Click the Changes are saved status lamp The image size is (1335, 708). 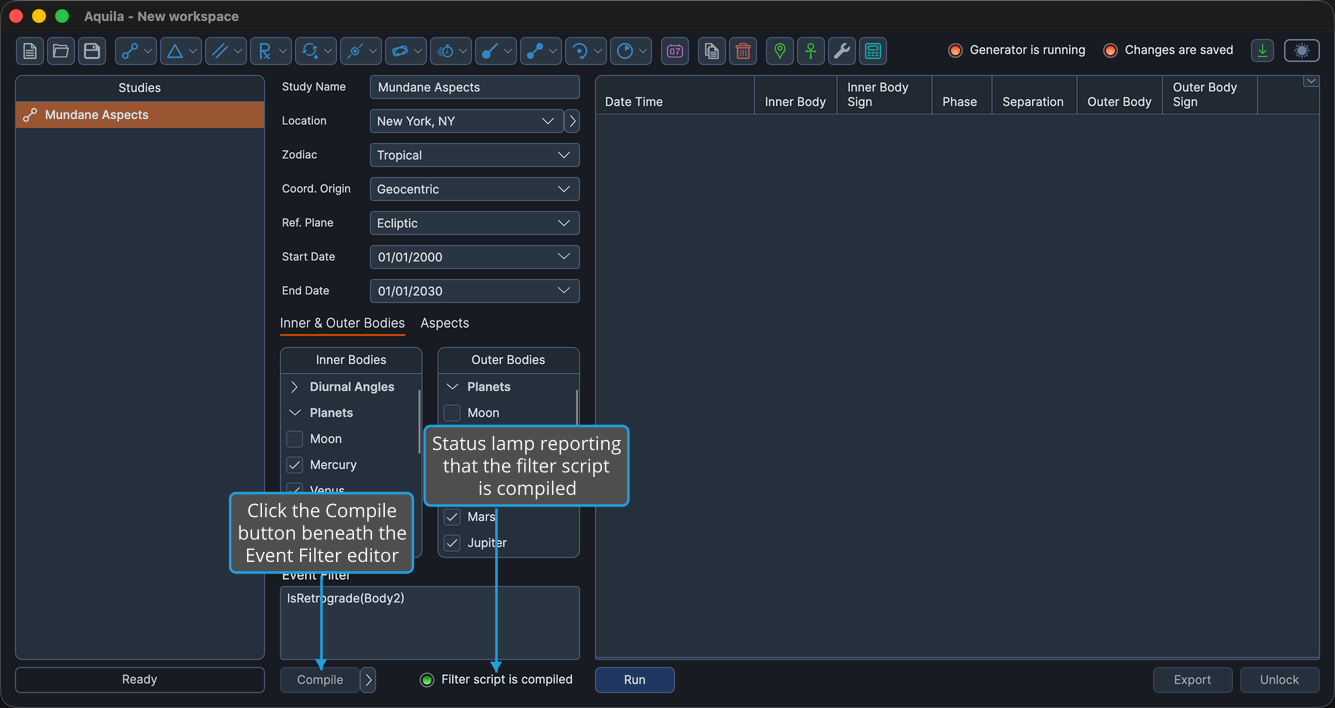click(x=1110, y=50)
